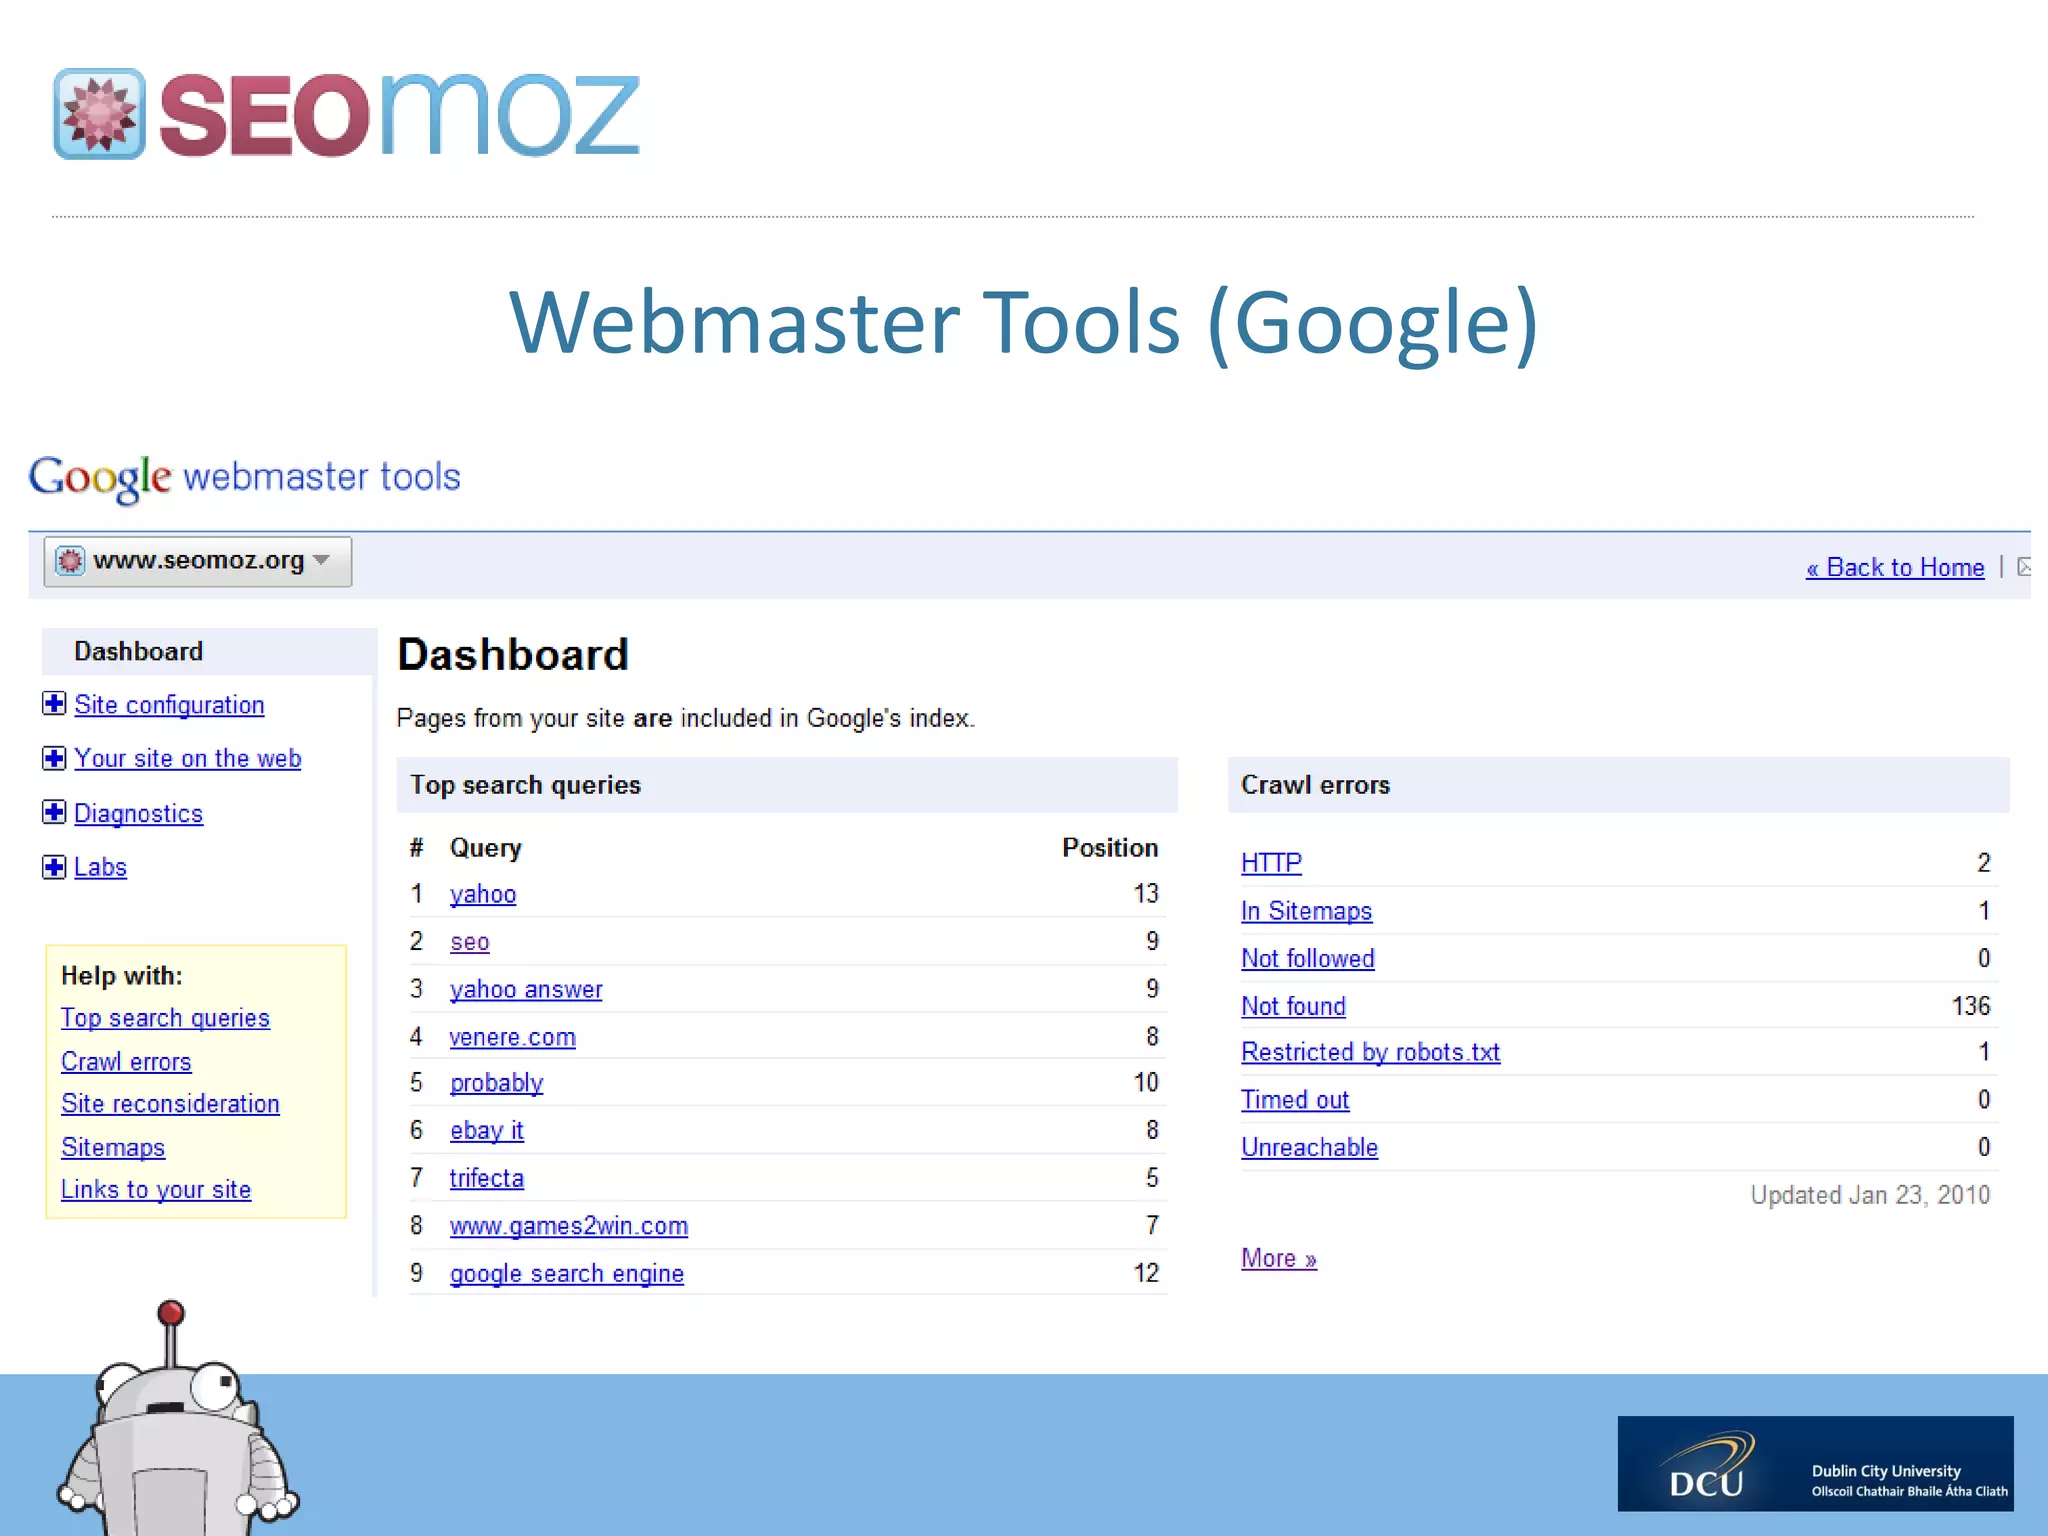Click the Not found count 136

point(1971,1006)
